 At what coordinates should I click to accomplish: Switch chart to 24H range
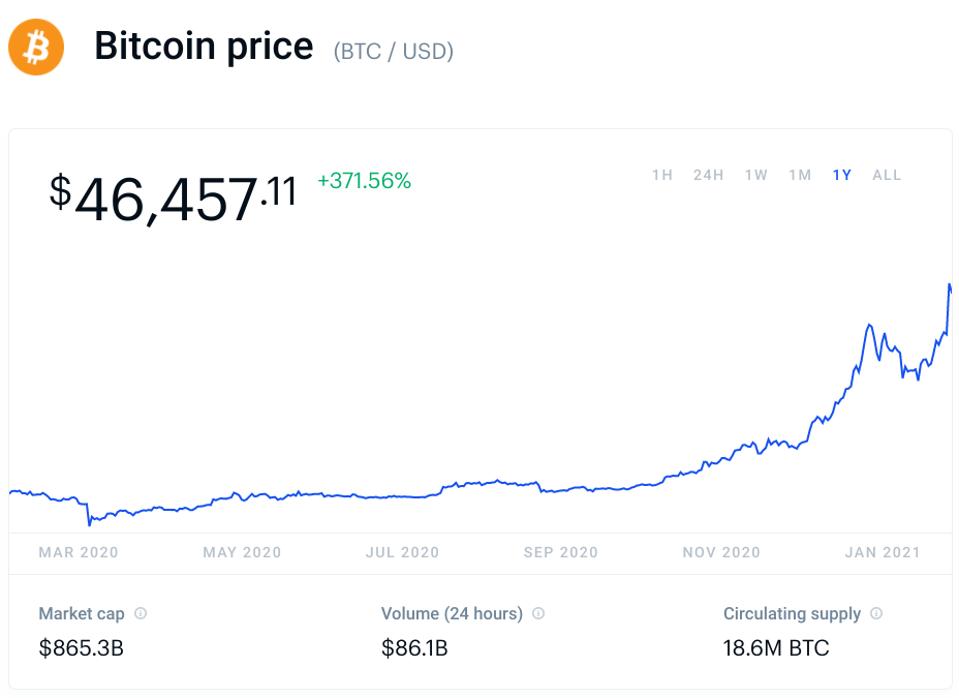[708, 175]
